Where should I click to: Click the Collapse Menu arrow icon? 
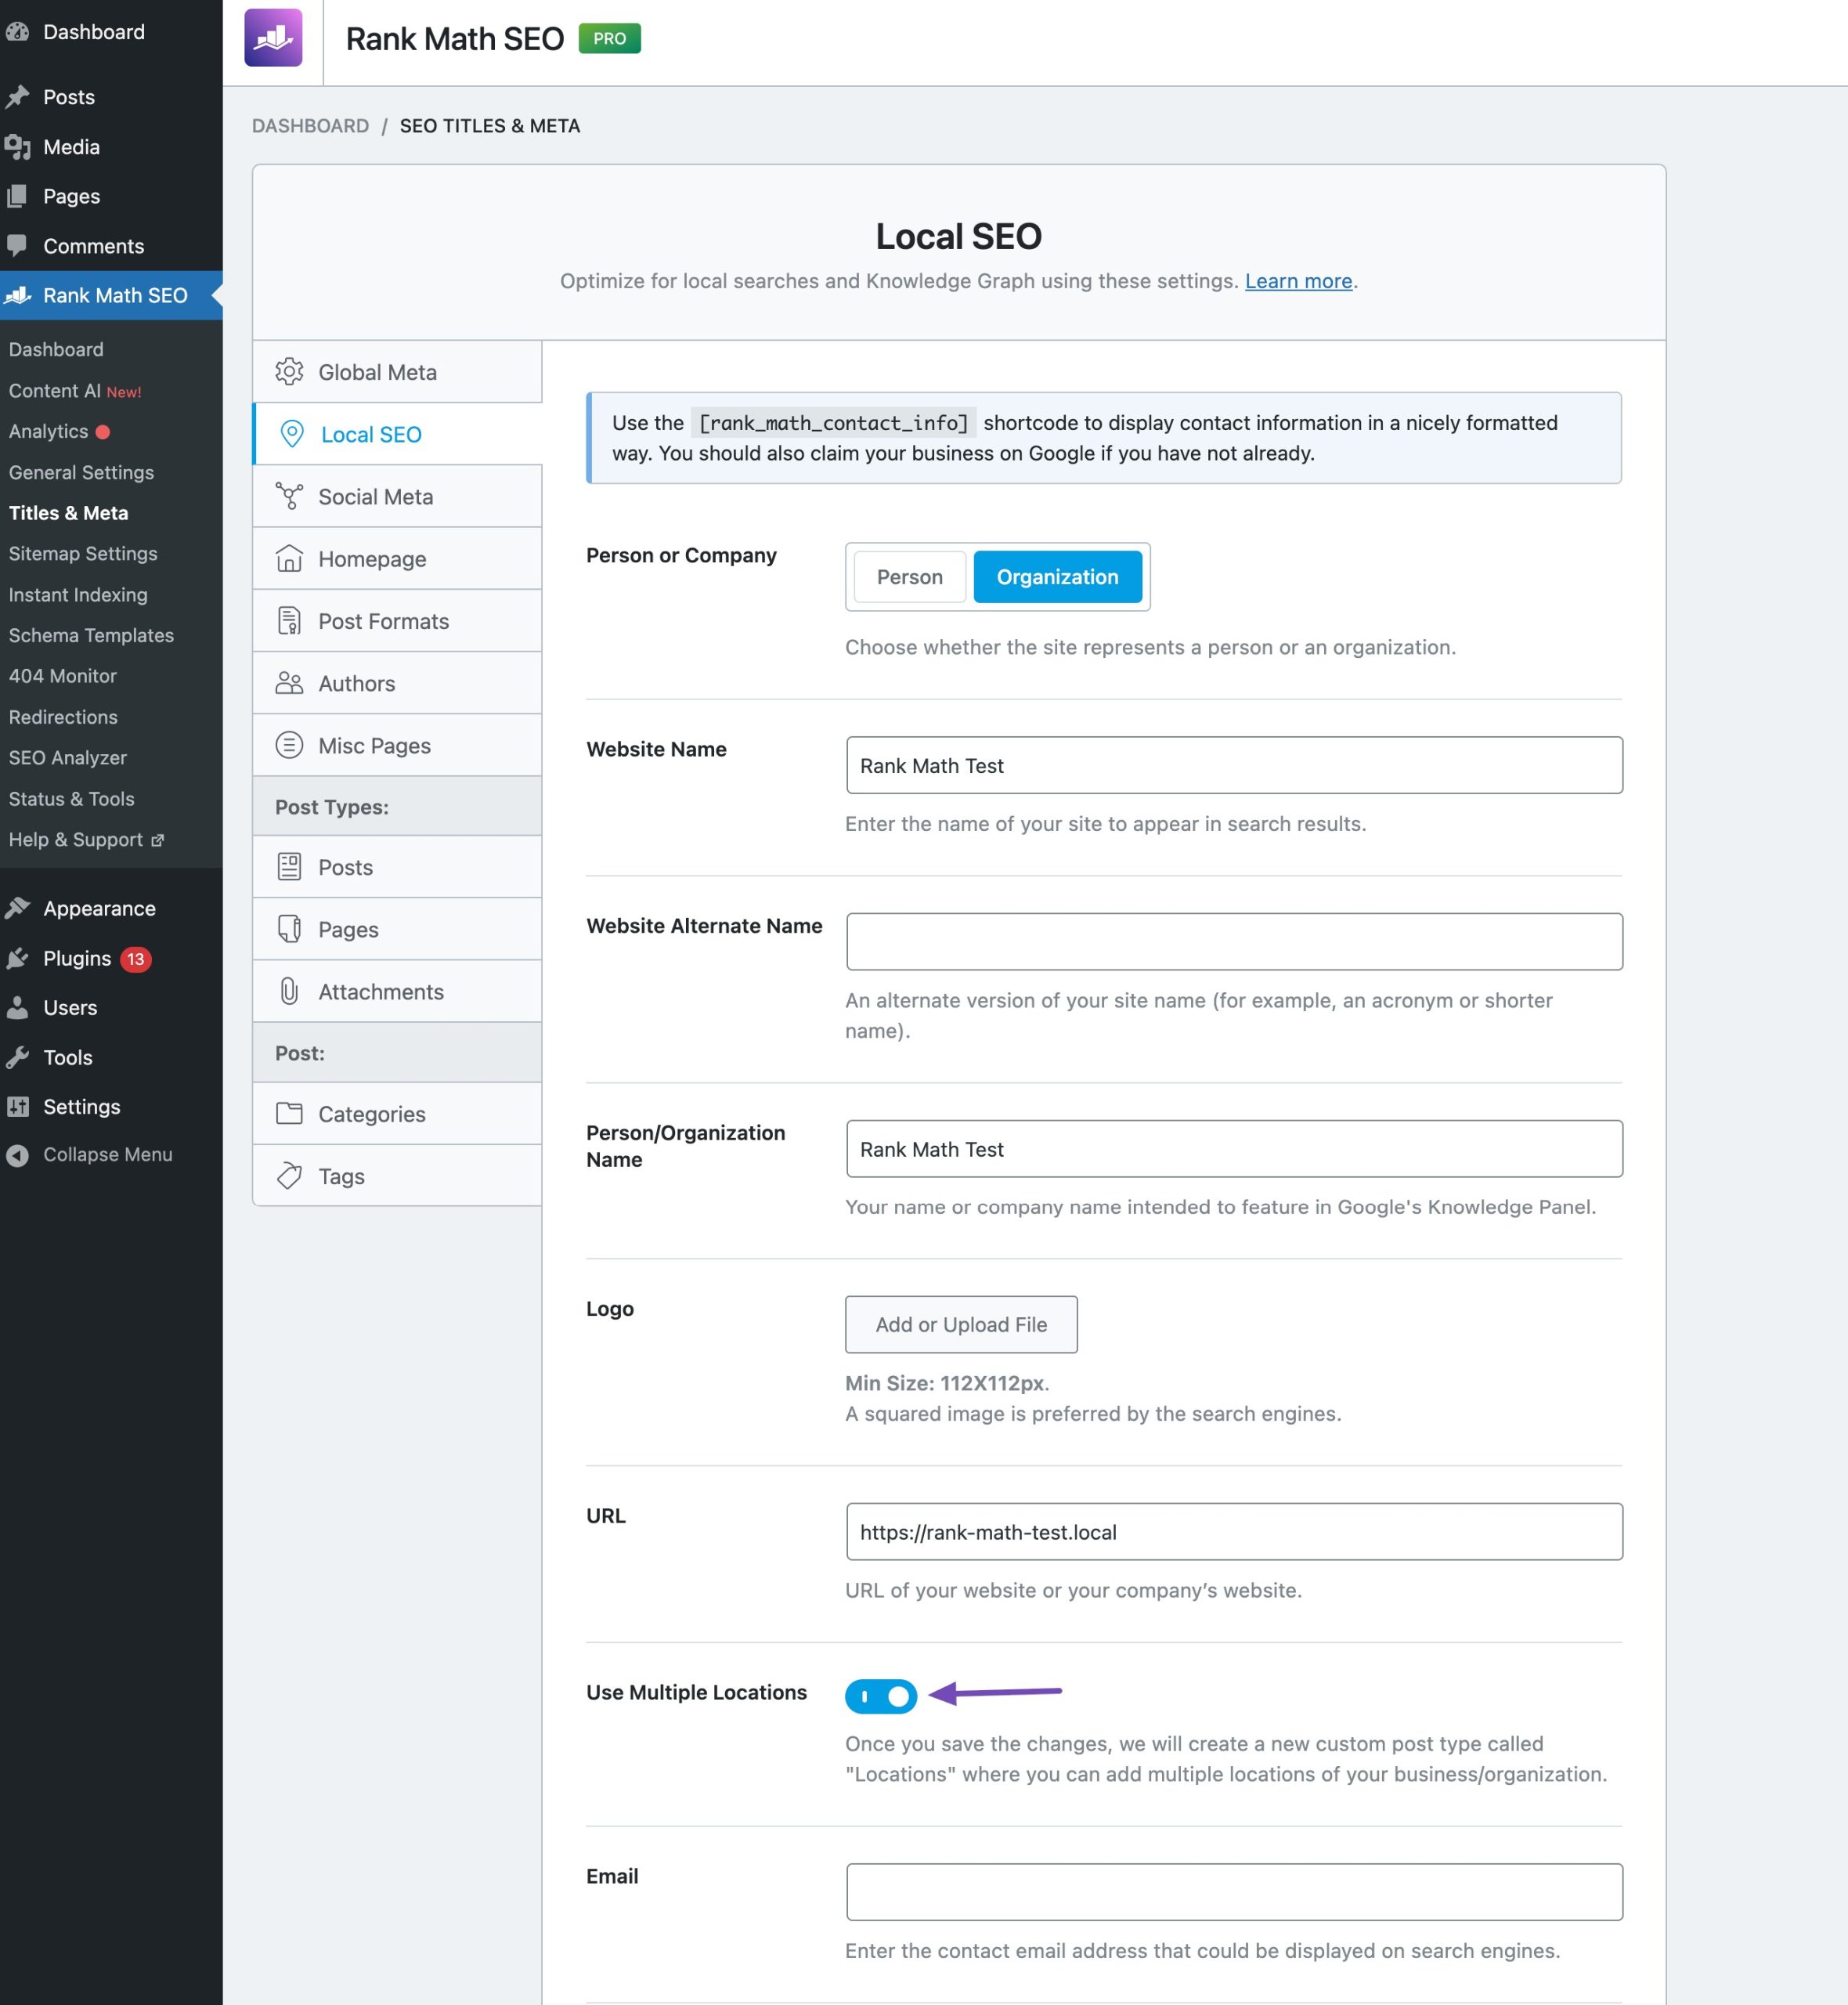coord(17,1155)
